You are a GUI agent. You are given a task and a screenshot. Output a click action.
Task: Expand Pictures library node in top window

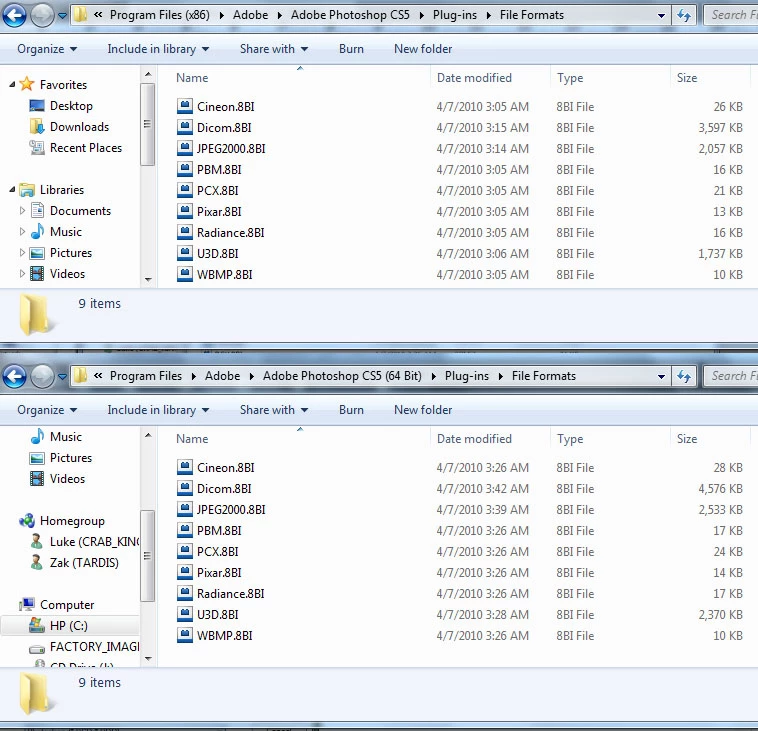(x=22, y=252)
